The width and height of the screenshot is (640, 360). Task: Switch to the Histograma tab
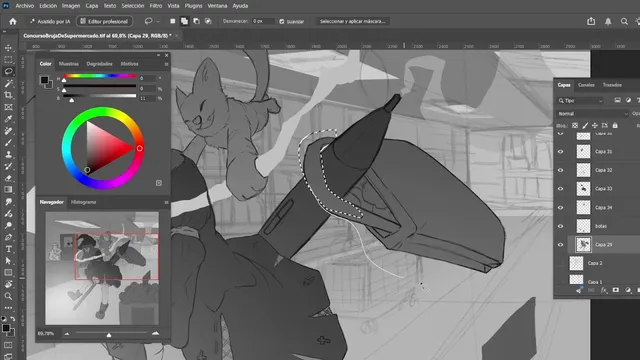click(83, 202)
